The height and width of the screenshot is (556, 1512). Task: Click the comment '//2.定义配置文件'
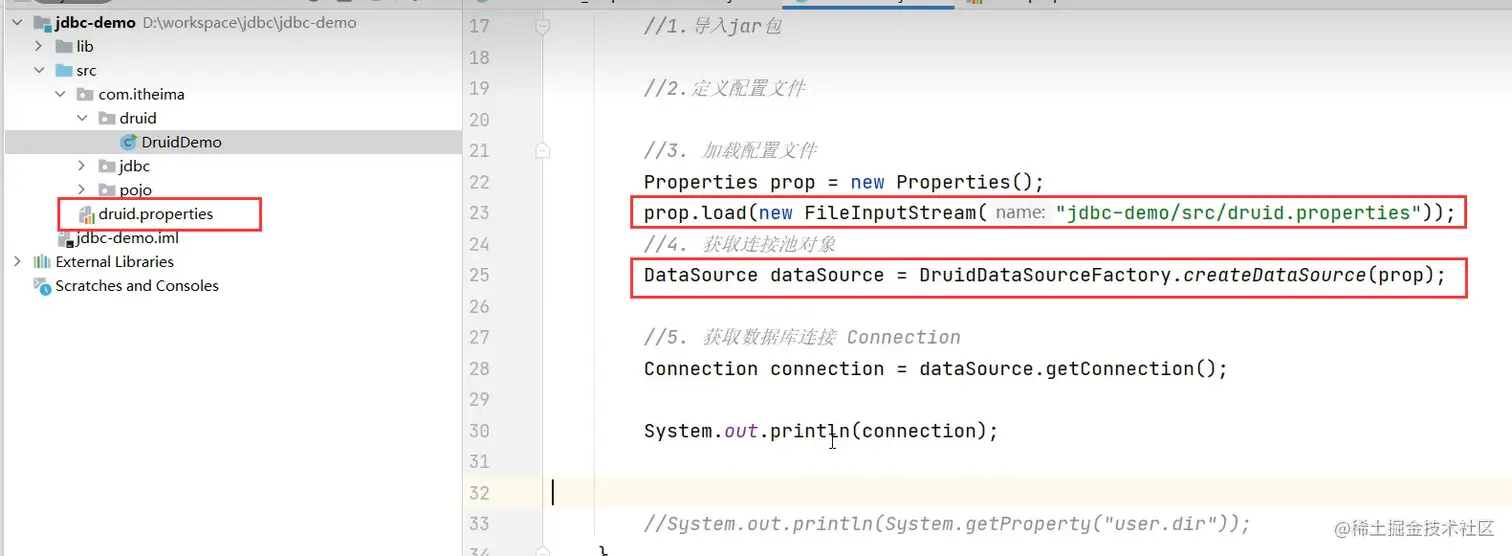click(724, 89)
